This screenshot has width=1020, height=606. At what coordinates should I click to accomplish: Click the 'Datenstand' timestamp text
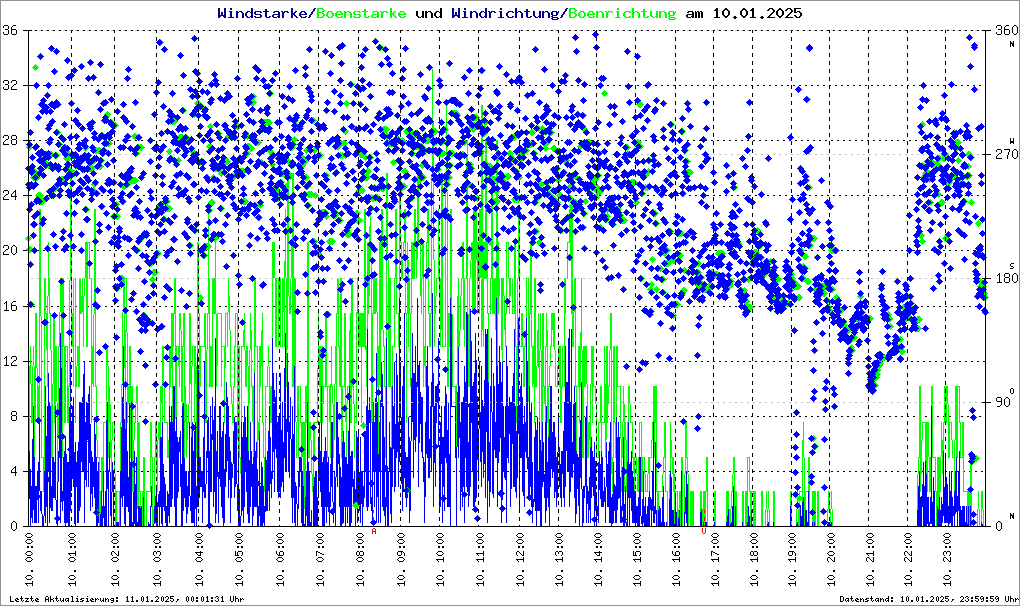coord(929,599)
